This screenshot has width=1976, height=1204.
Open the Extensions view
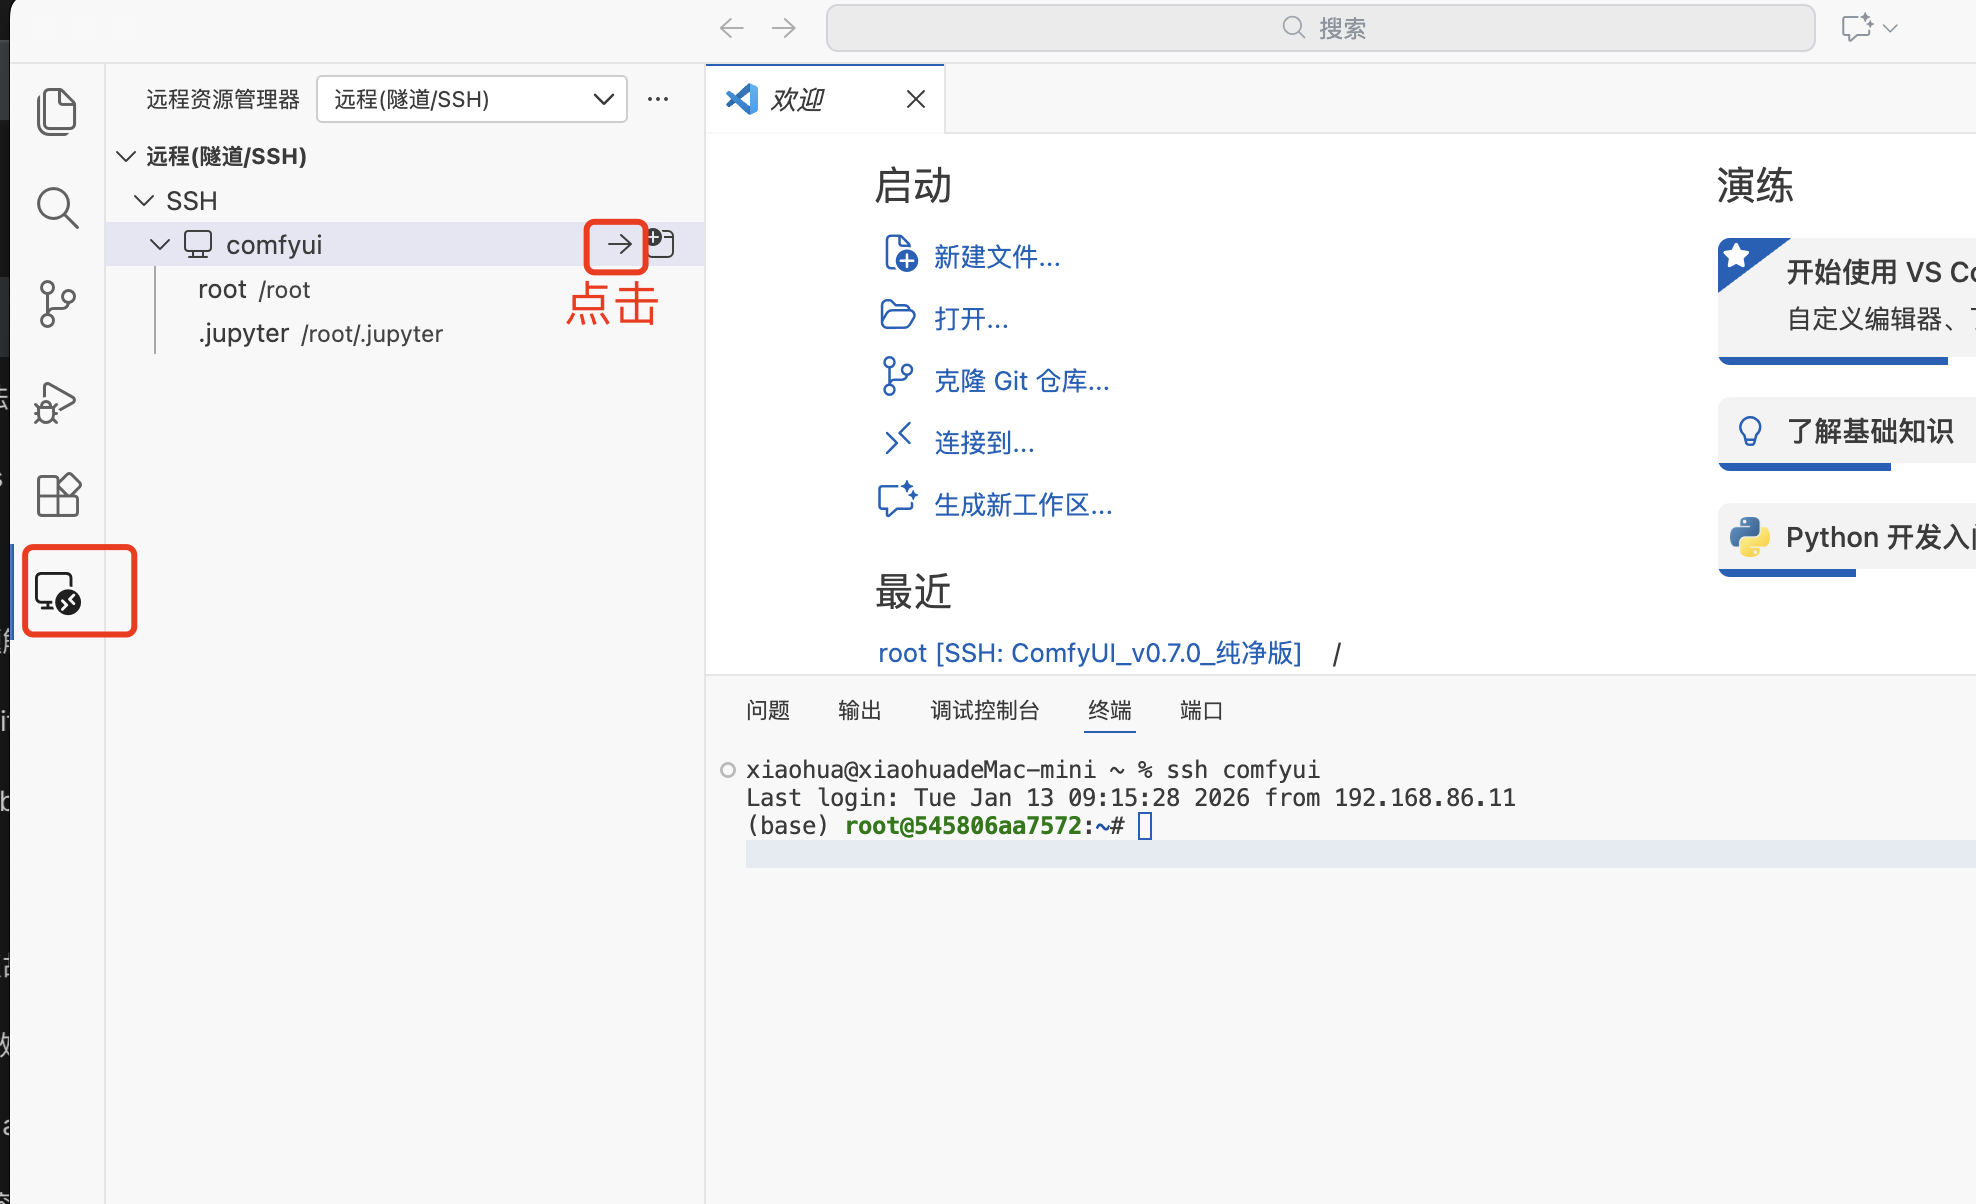click(x=57, y=494)
